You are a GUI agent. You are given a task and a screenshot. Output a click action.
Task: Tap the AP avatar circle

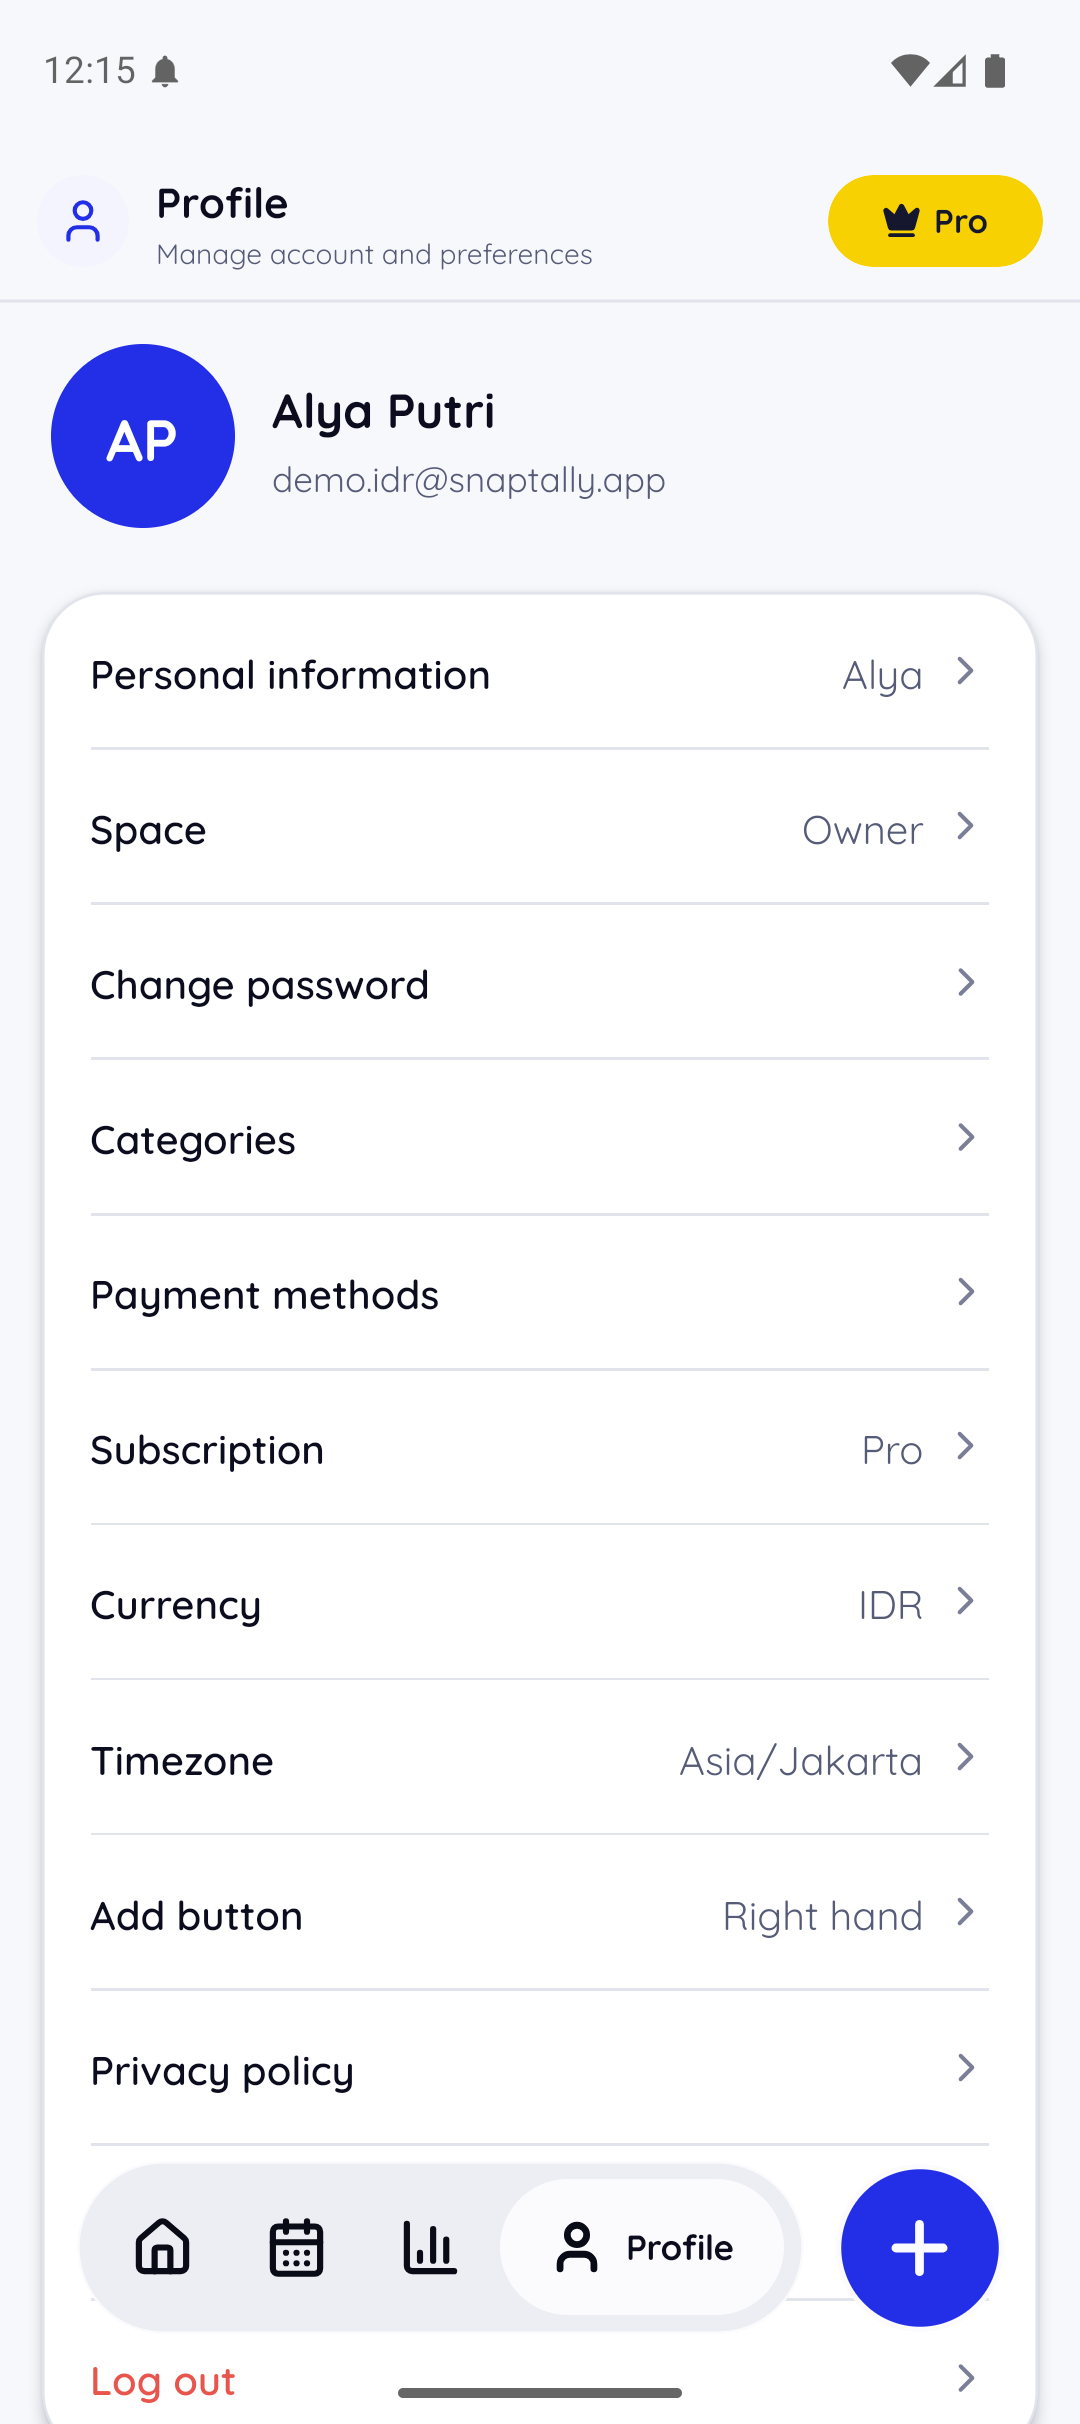[x=143, y=436]
